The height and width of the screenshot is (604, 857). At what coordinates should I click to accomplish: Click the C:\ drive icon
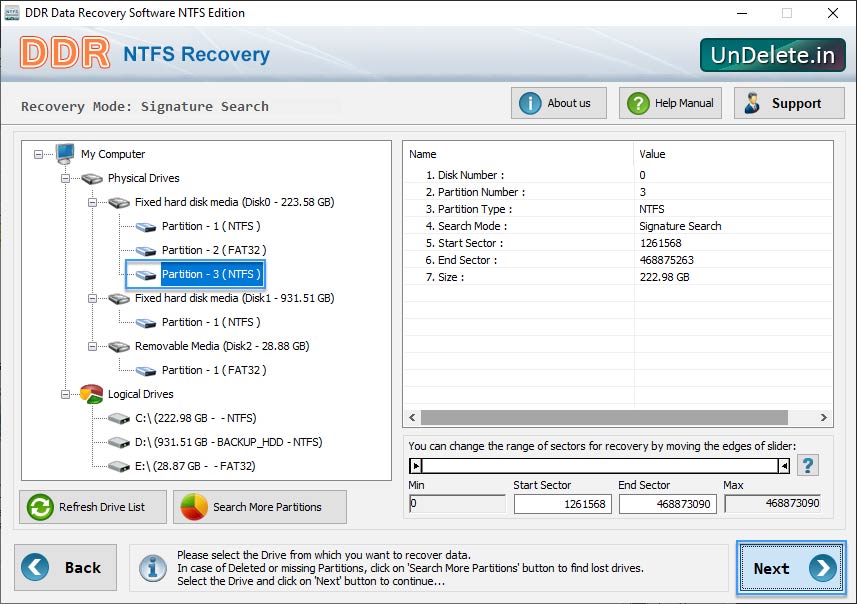119,419
